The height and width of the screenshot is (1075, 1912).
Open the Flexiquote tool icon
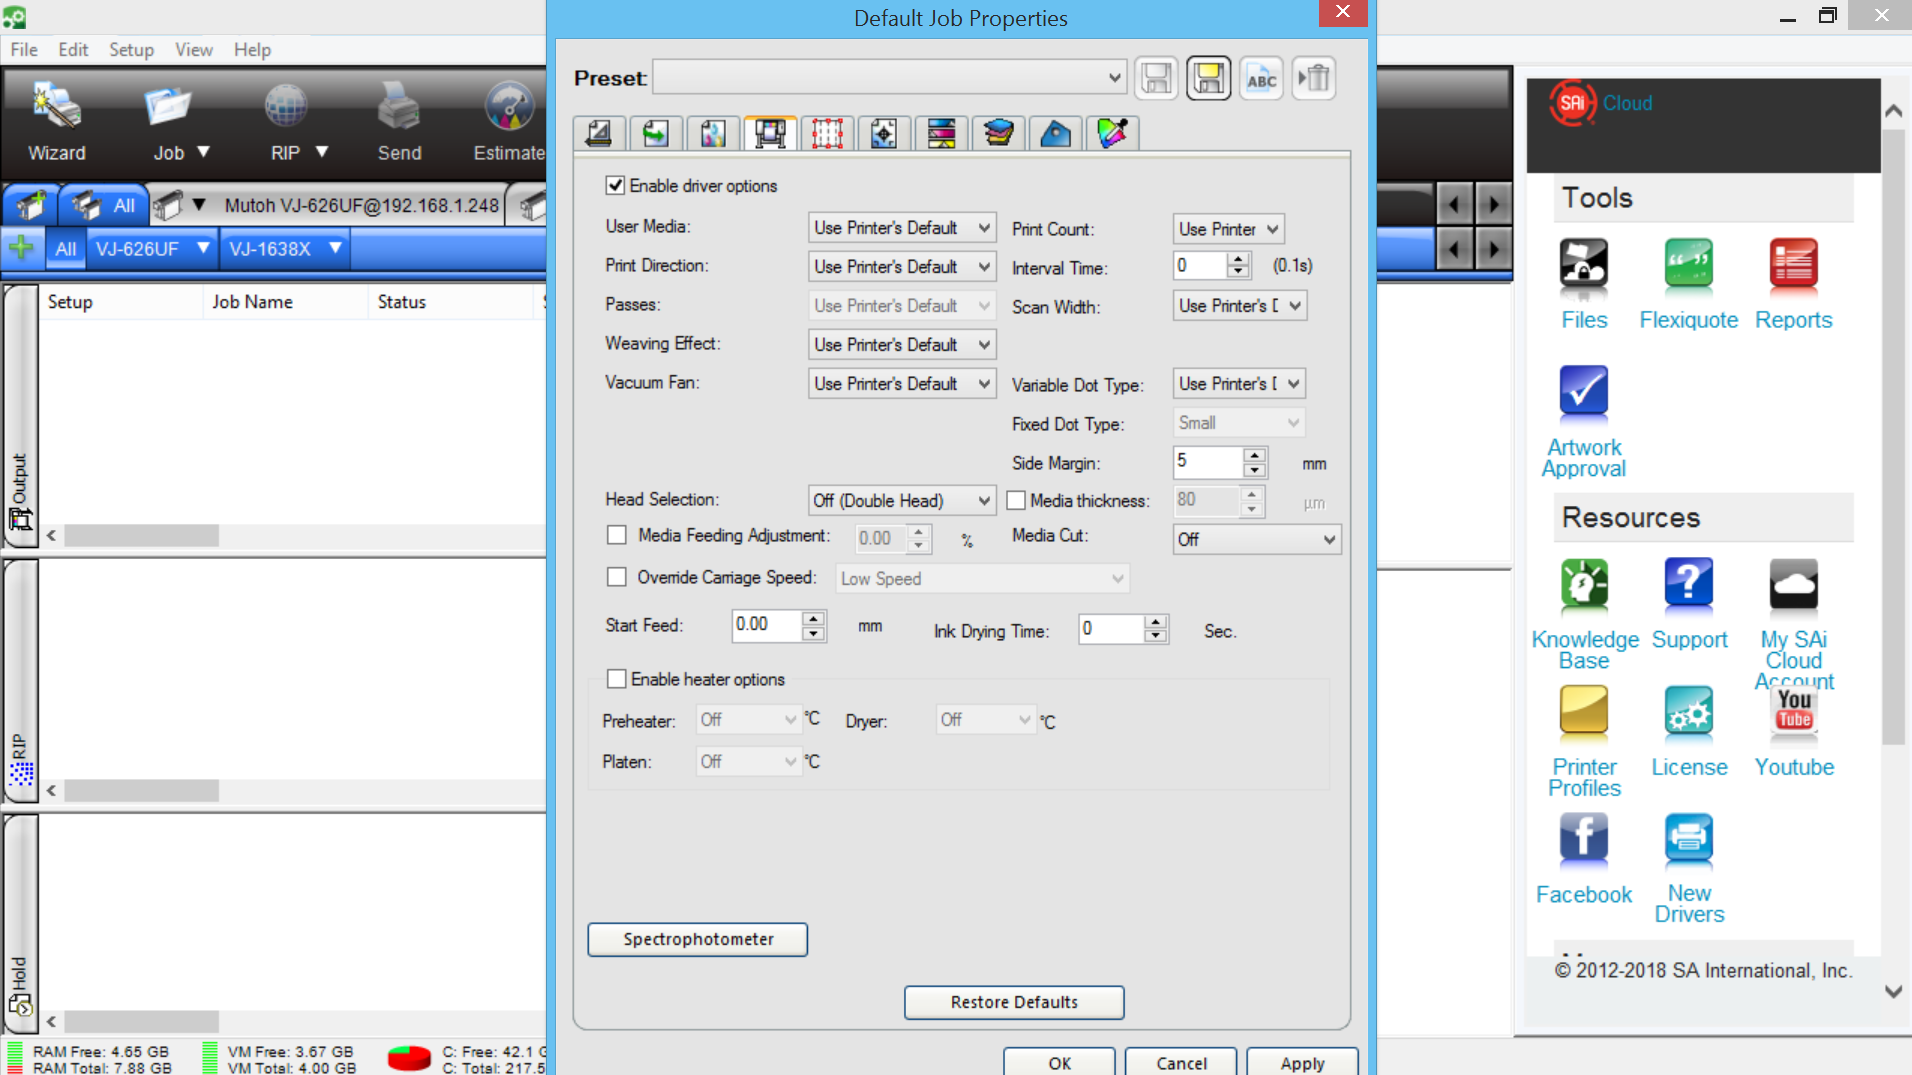[x=1689, y=266]
